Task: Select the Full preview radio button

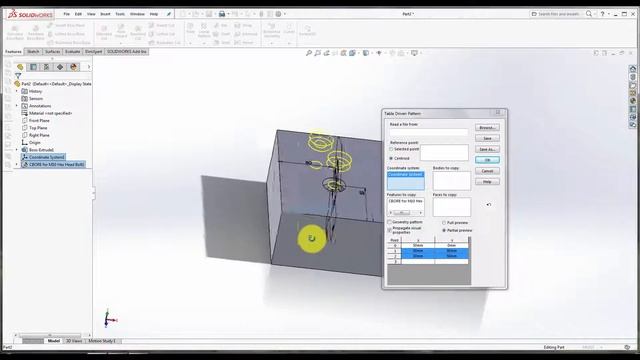Action: (x=444, y=223)
